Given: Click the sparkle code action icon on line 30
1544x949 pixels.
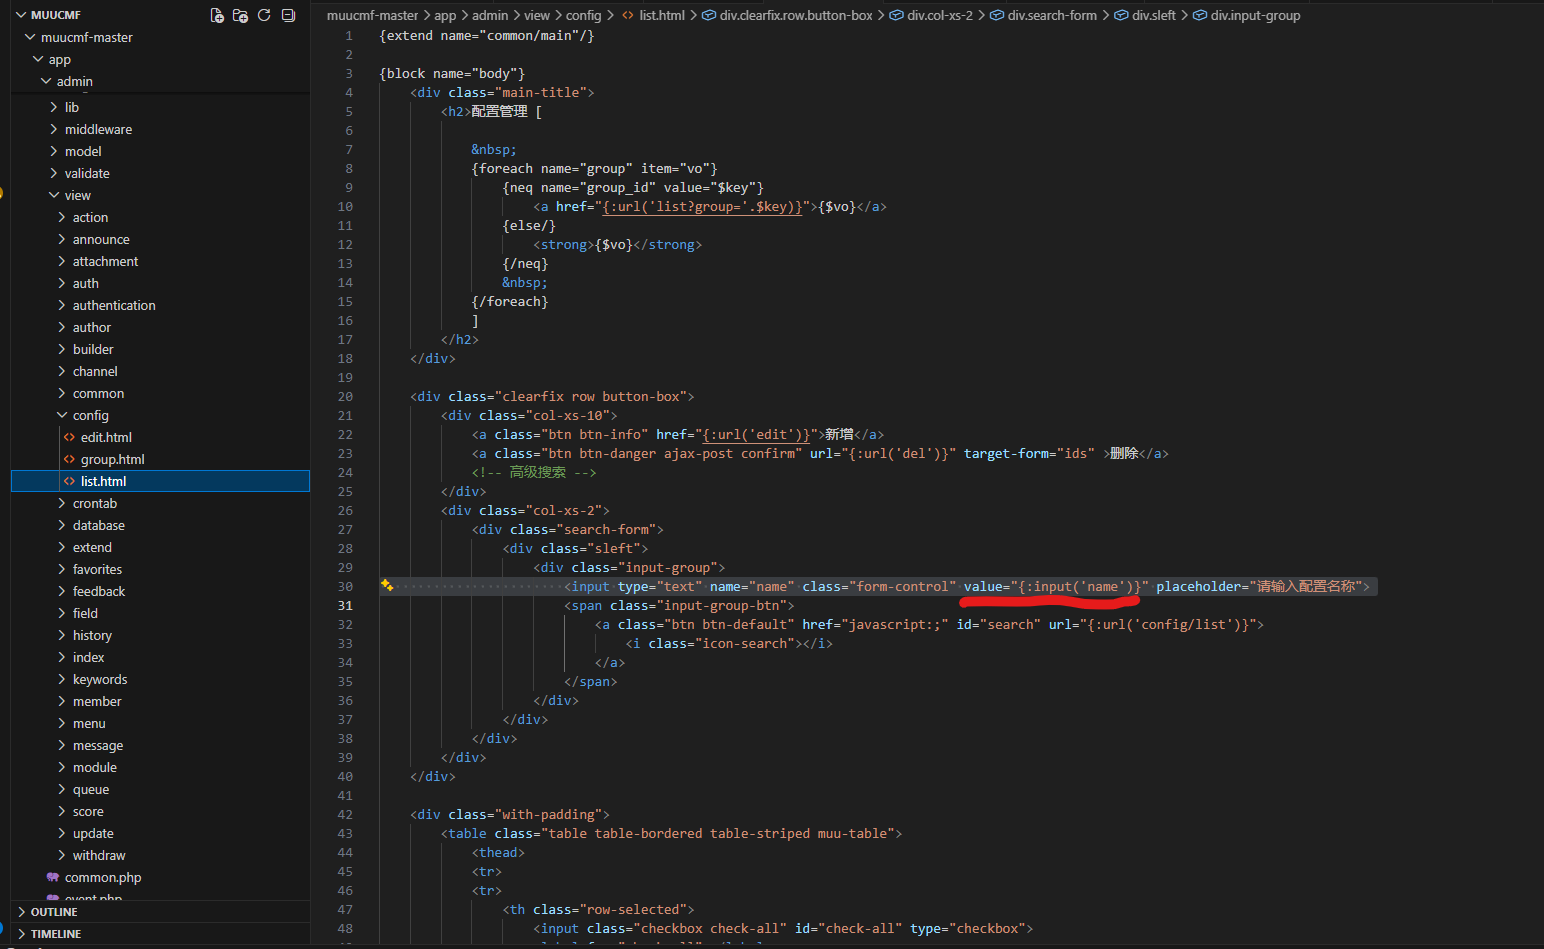Looking at the screenshot, I should [386, 586].
